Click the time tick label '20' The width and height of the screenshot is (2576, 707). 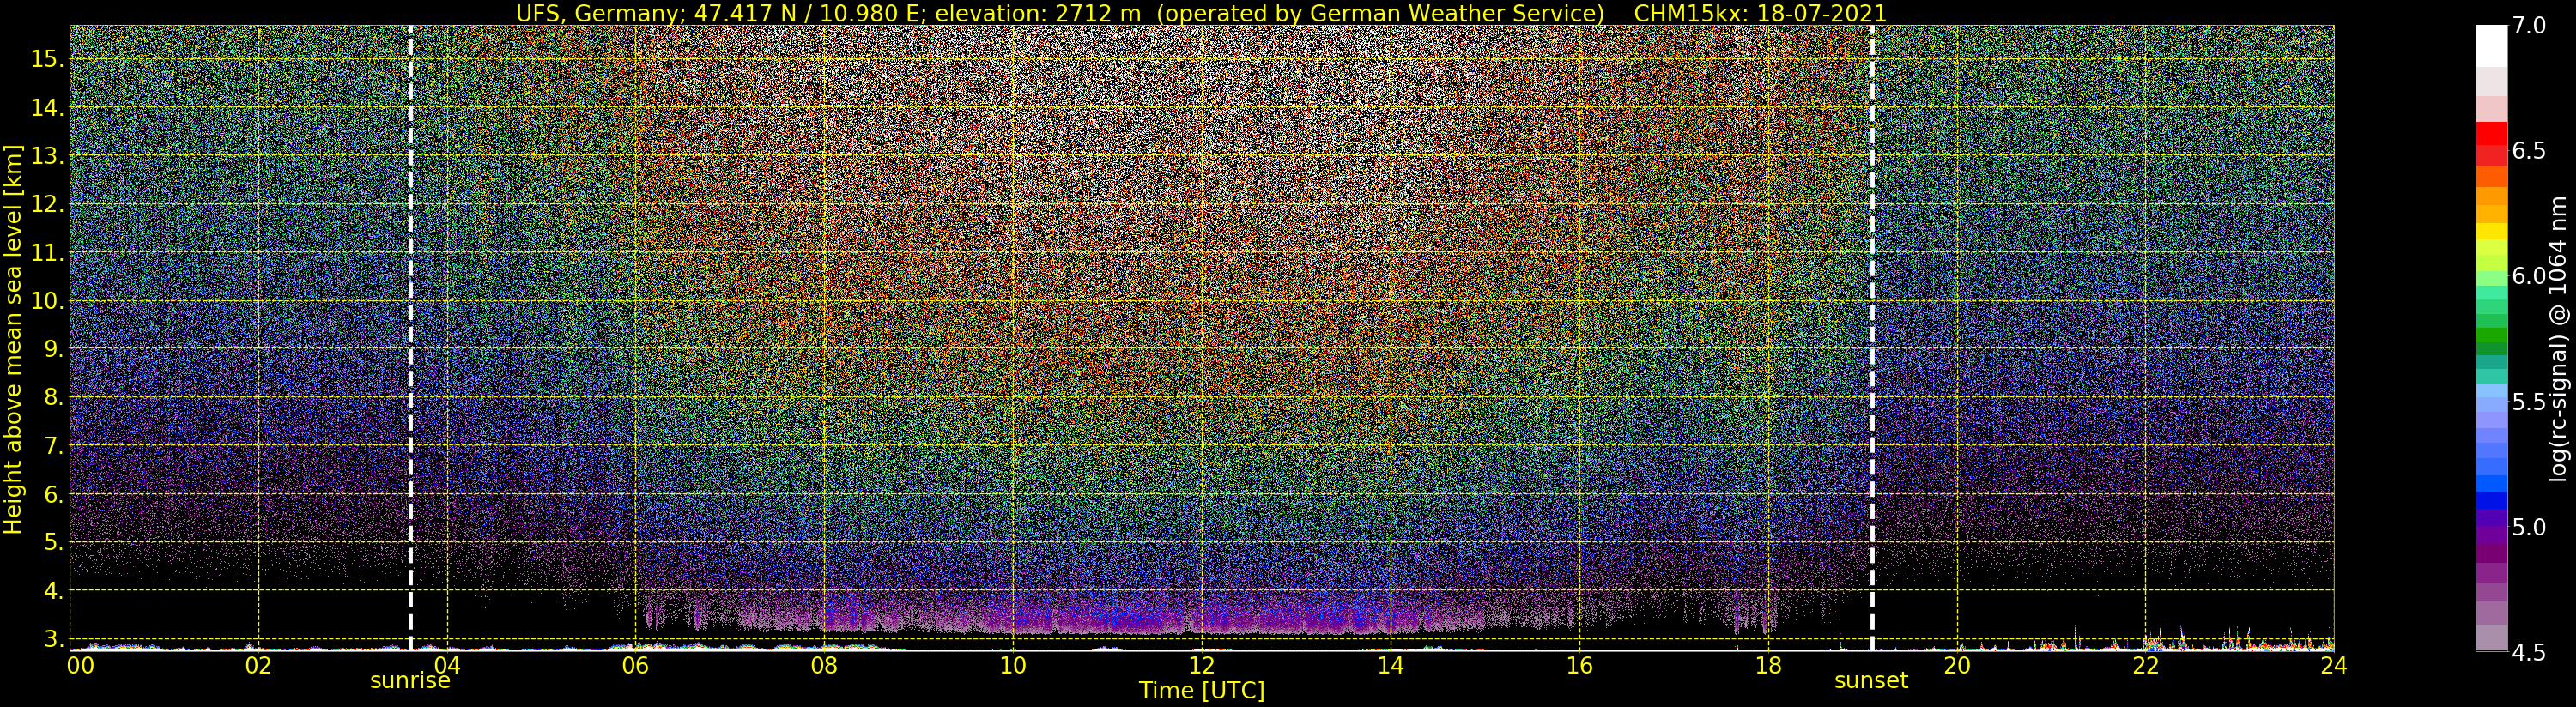click(1957, 666)
